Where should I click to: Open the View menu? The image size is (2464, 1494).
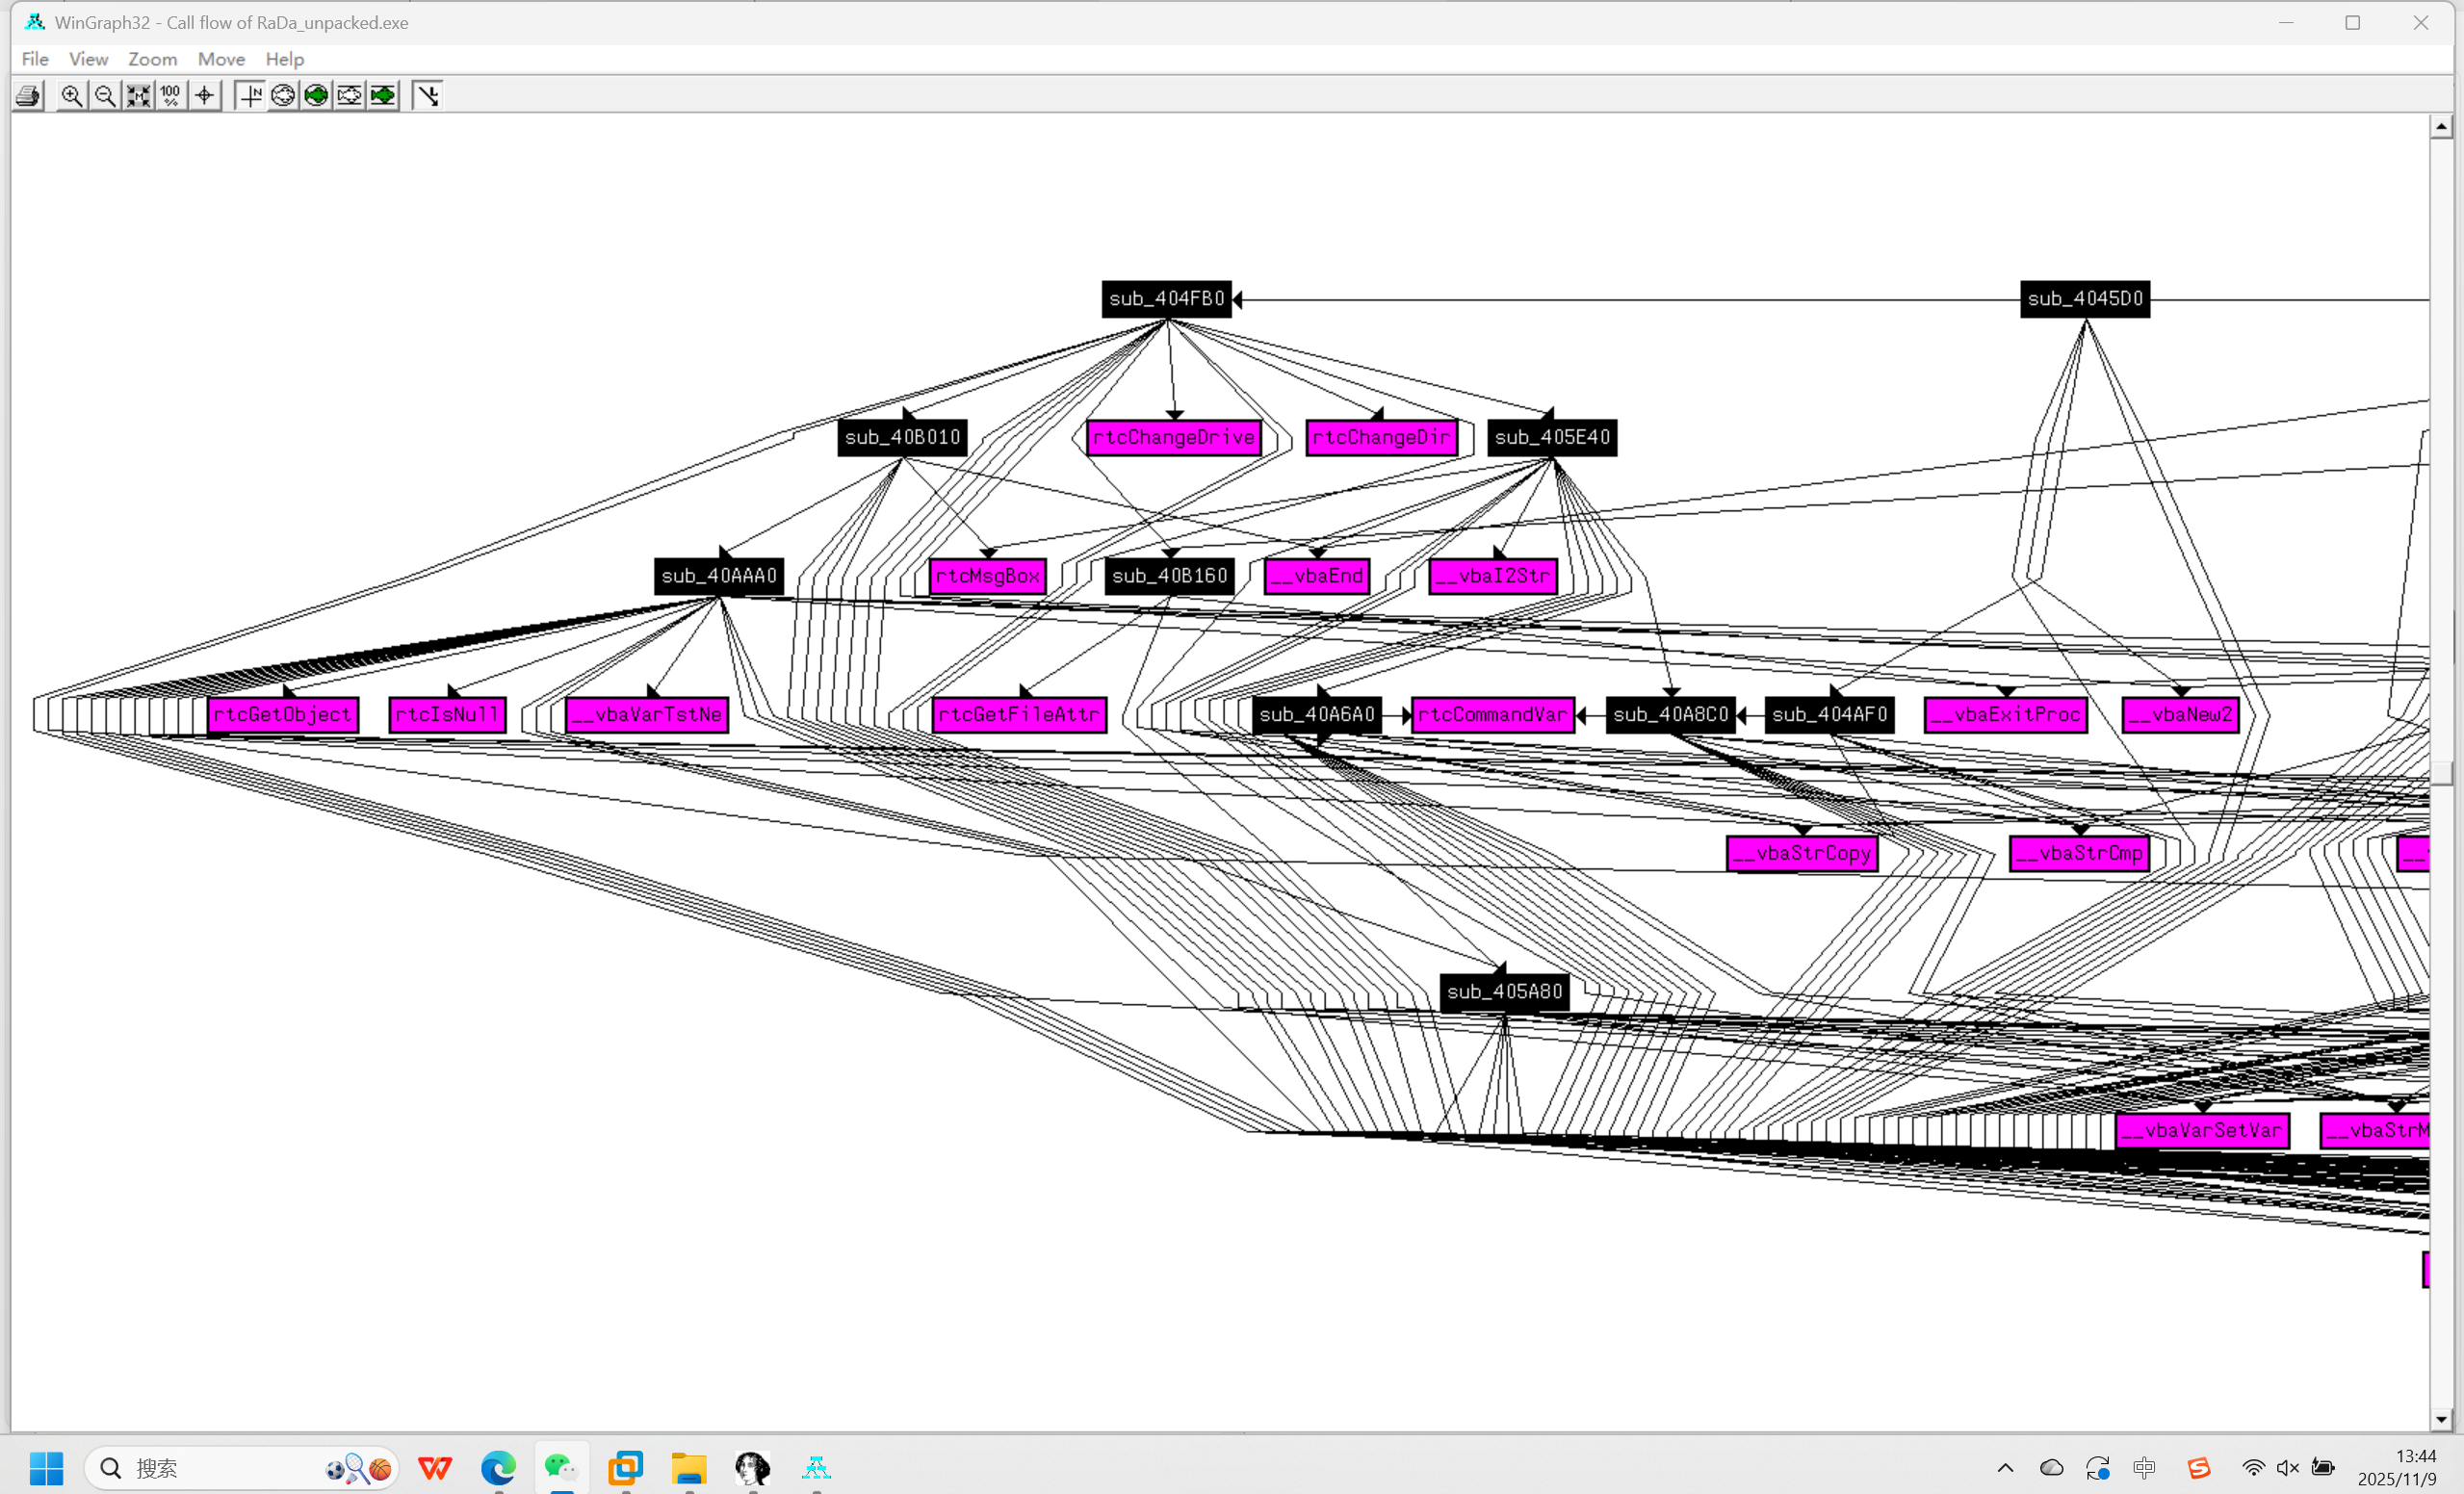tap(88, 59)
